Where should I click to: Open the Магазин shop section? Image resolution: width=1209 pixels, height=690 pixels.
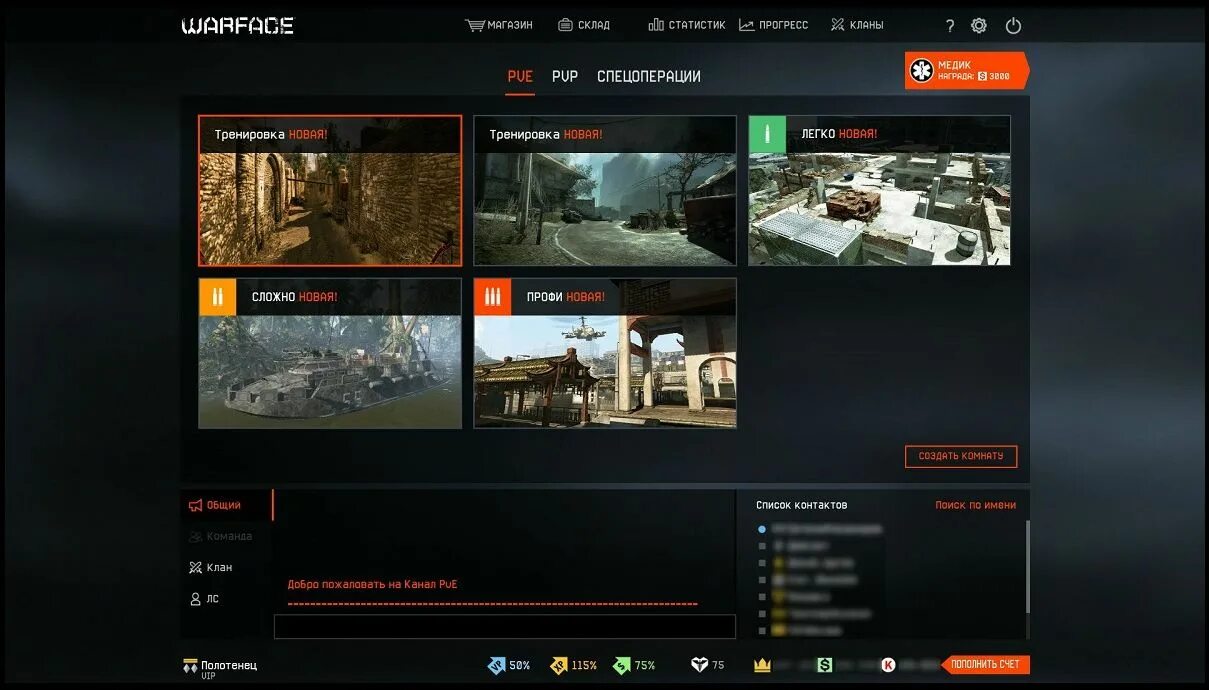pyautogui.click(x=499, y=25)
